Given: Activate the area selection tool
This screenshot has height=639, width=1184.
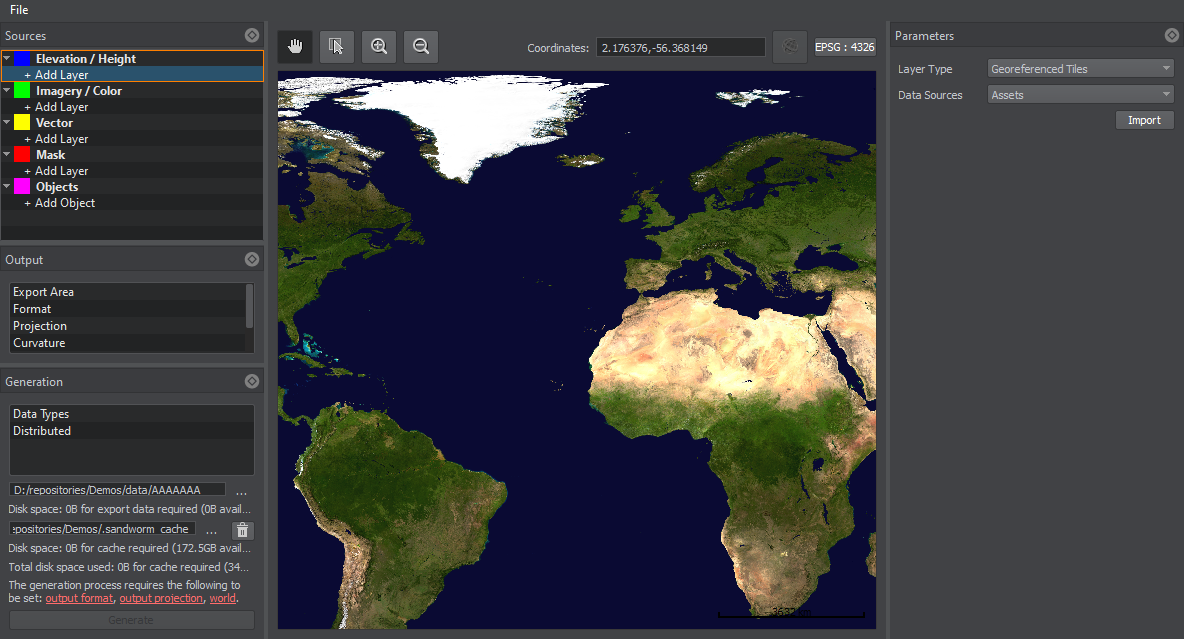Looking at the screenshot, I should (337, 46).
